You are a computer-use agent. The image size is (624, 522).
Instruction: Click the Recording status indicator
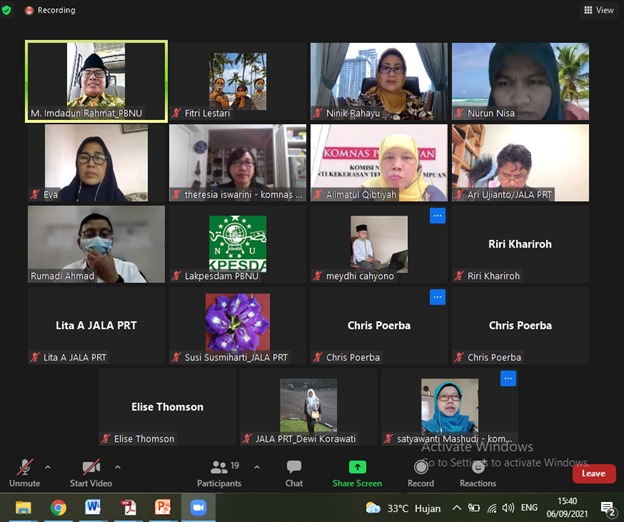(50, 10)
